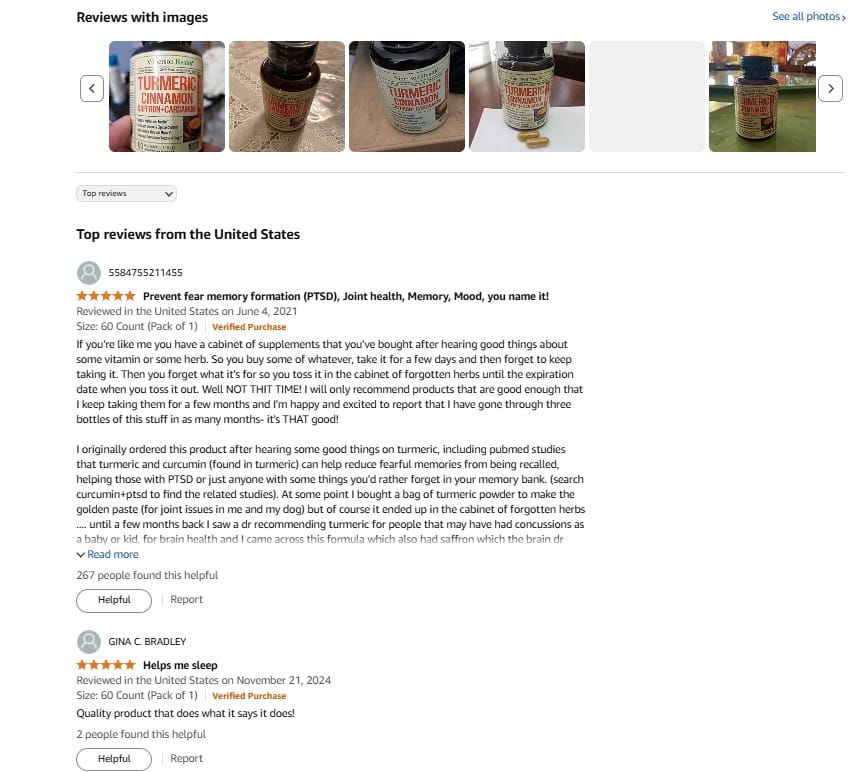This screenshot has height=772, width=860.
Task: Mark Gina's review as Helpful
Action: point(114,759)
